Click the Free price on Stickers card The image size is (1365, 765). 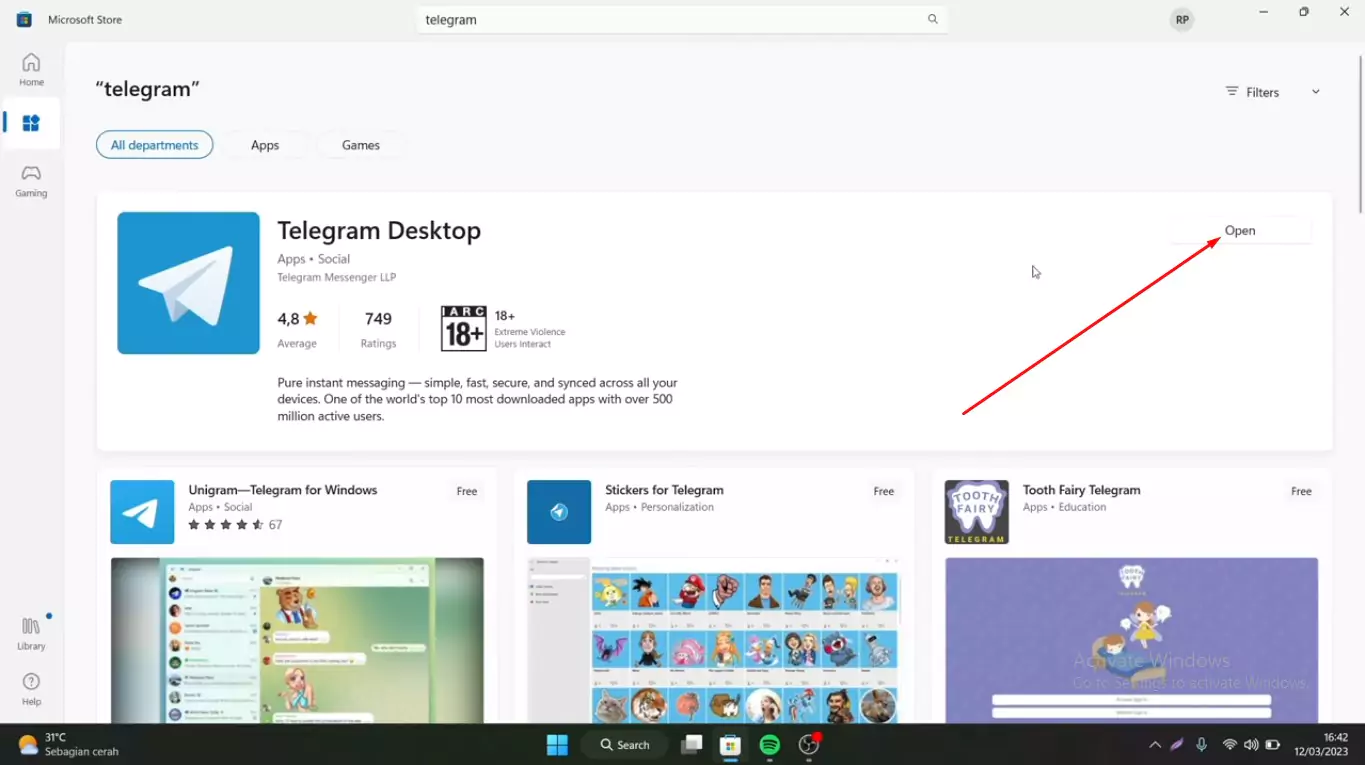884,491
